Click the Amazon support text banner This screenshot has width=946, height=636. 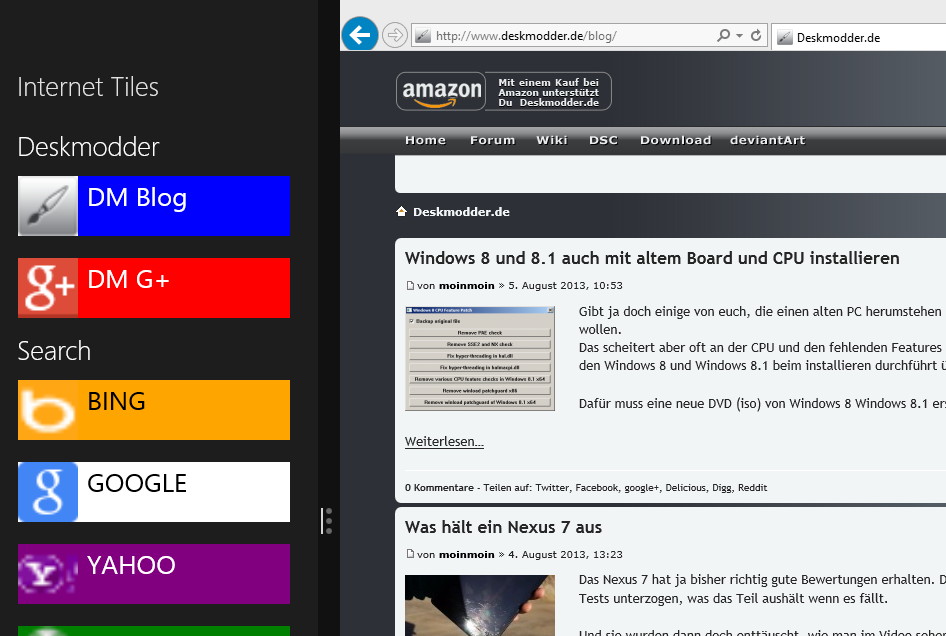(x=548, y=92)
